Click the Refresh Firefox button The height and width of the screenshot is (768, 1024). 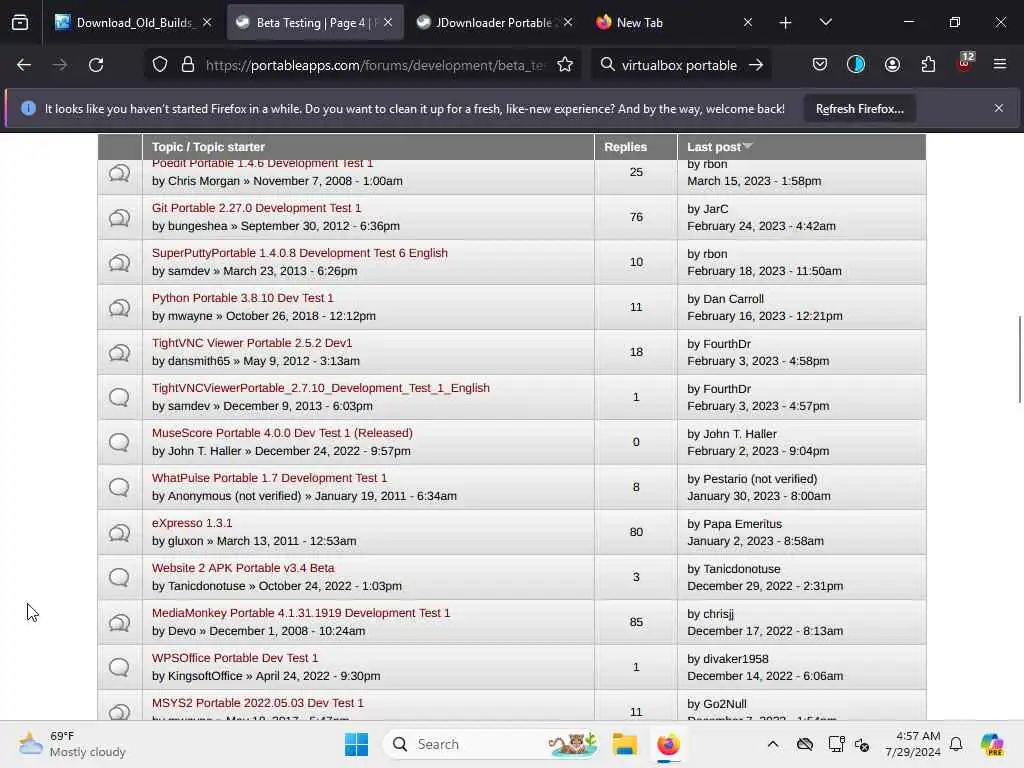tap(859, 109)
